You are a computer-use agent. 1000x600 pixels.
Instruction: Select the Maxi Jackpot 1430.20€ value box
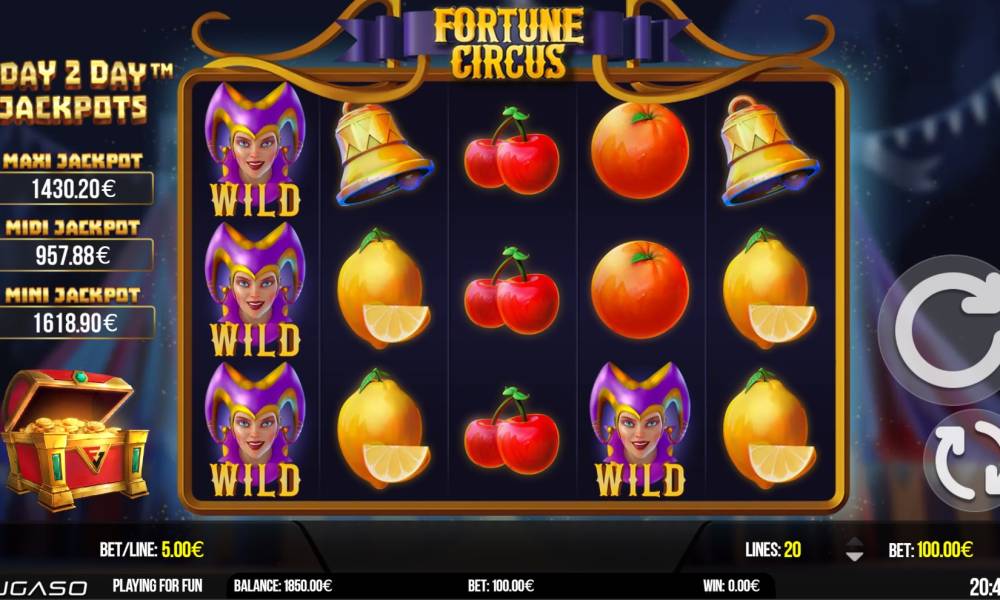click(75, 188)
